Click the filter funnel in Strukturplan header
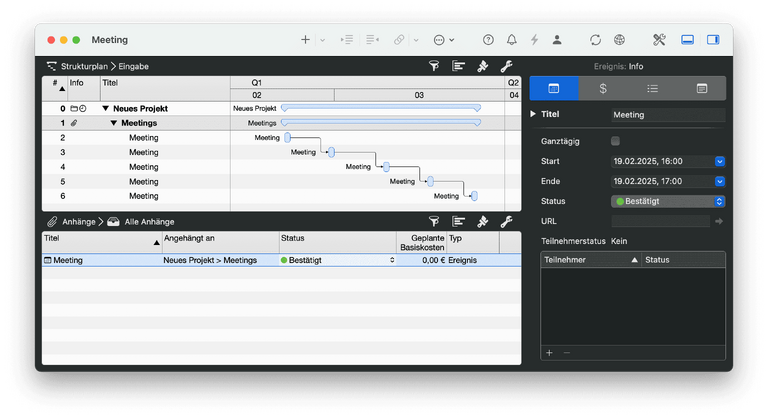The width and height of the screenshot is (768, 418). (x=434, y=66)
